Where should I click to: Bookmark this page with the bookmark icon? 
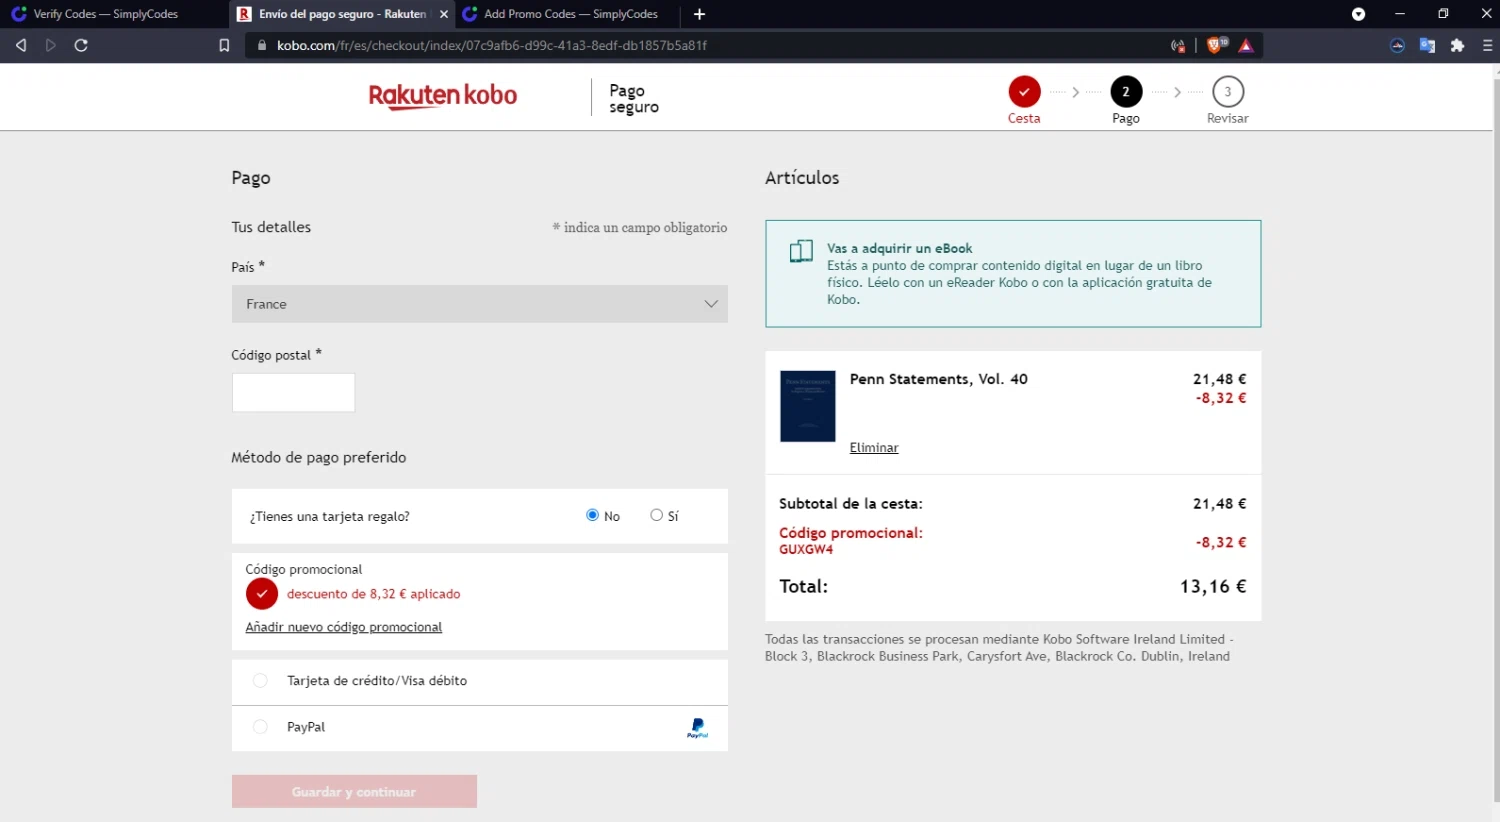224,45
